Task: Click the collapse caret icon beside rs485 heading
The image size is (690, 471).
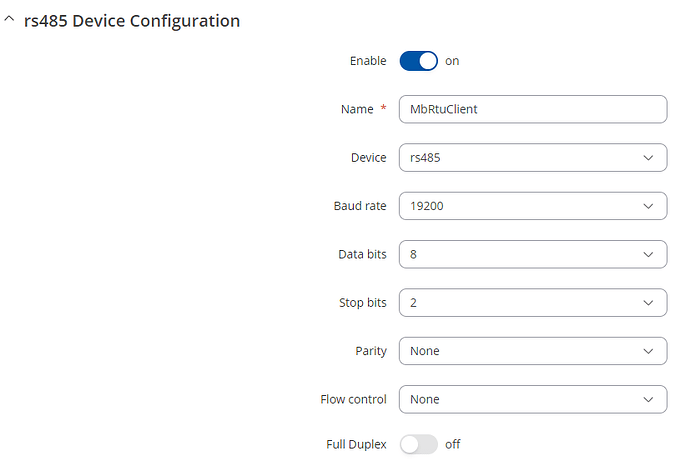Action: coord(9,19)
